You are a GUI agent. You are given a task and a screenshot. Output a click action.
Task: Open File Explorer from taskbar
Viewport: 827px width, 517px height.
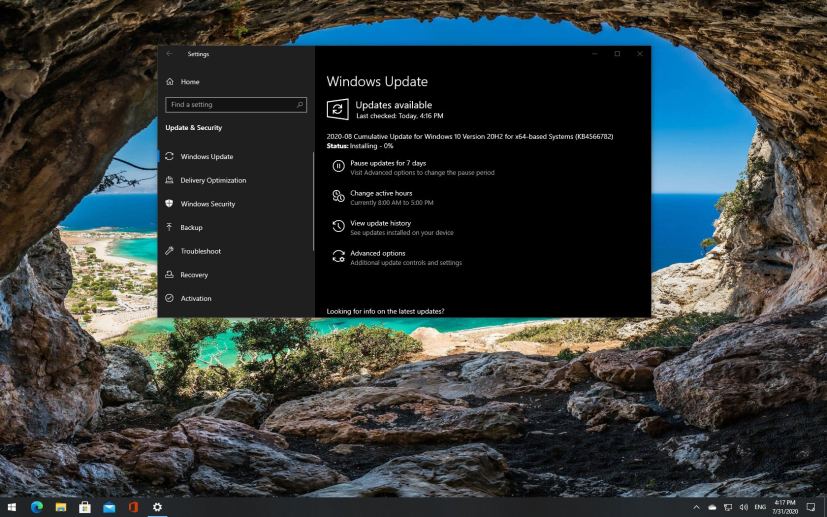tap(61, 508)
